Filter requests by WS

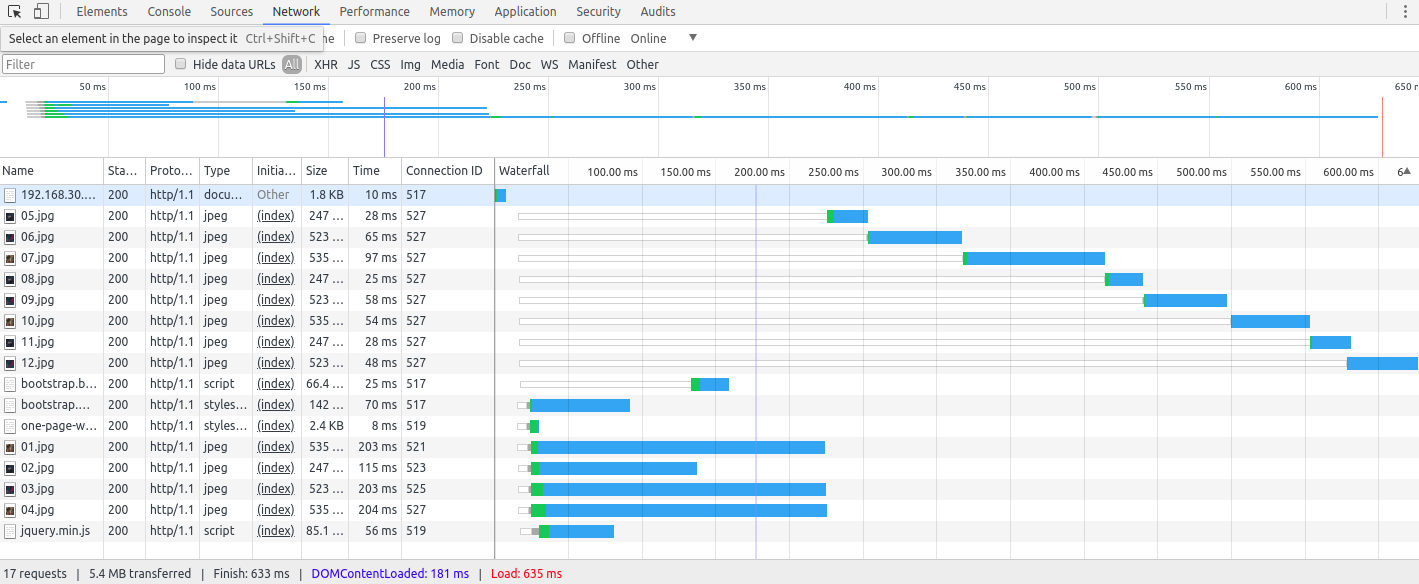550,64
